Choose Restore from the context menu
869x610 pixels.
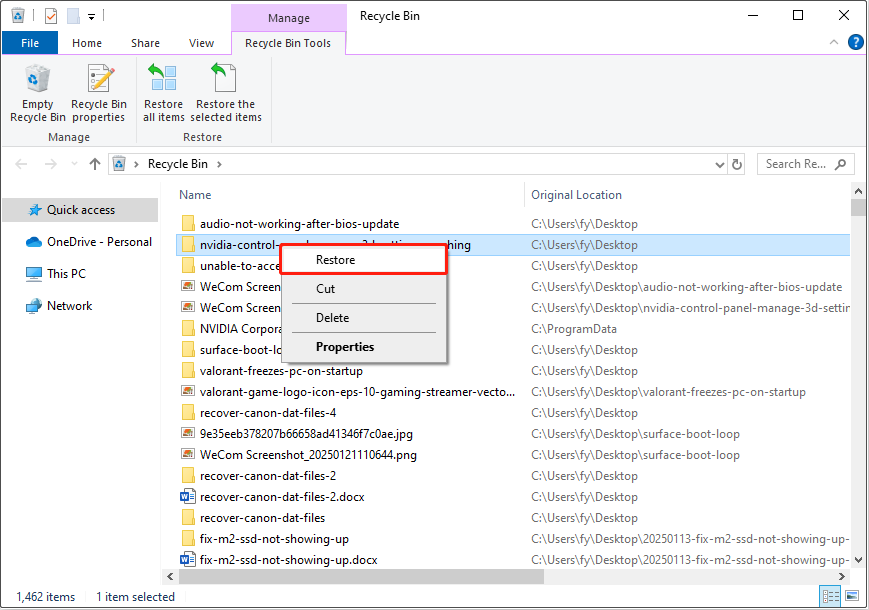tap(335, 260)
